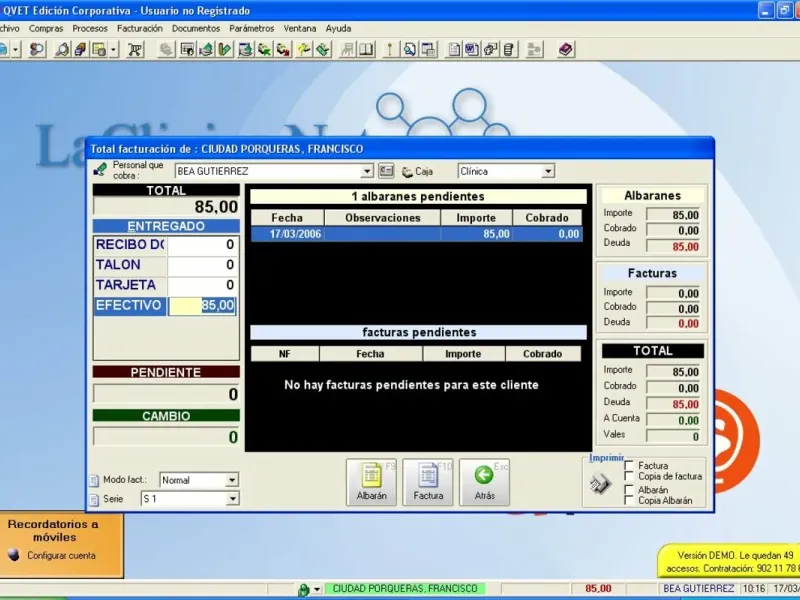Click the plain document icon left of the Word icon

click(x=454, y=49)
